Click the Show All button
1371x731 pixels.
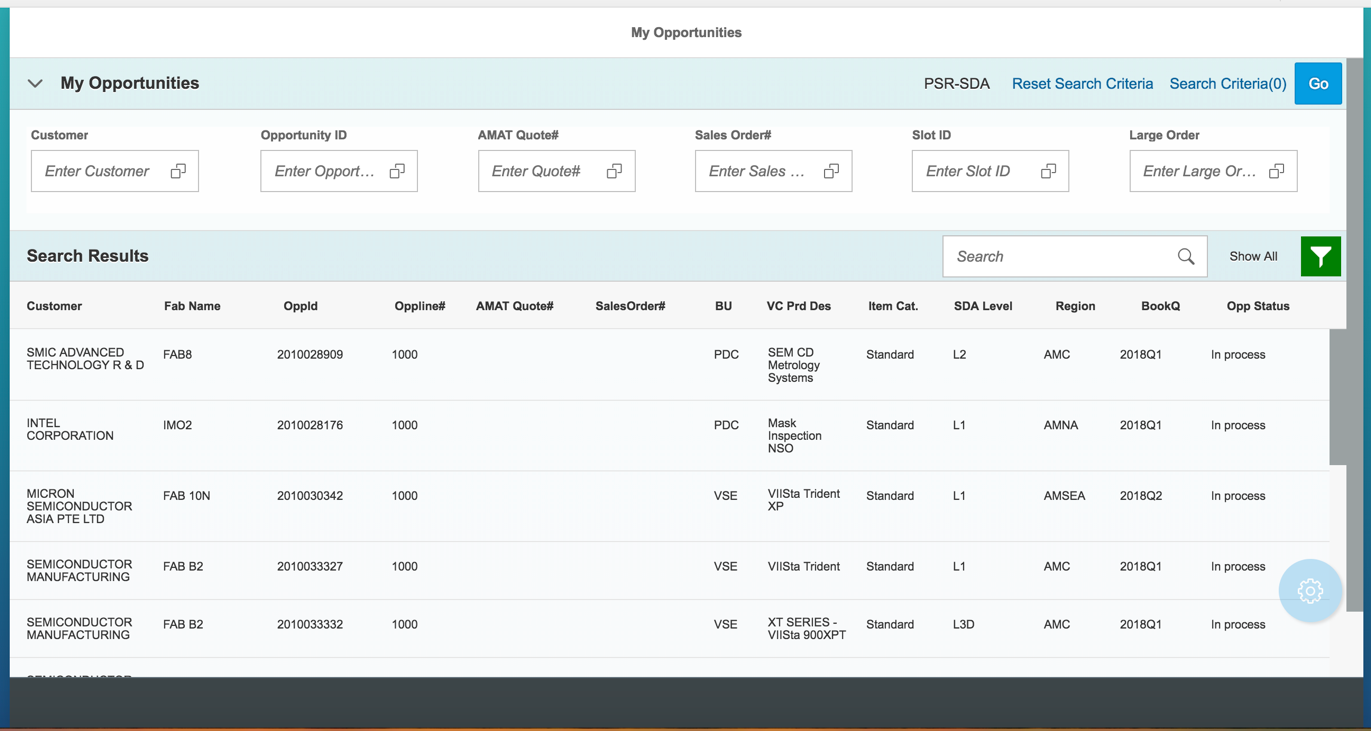coord(1253,257)
